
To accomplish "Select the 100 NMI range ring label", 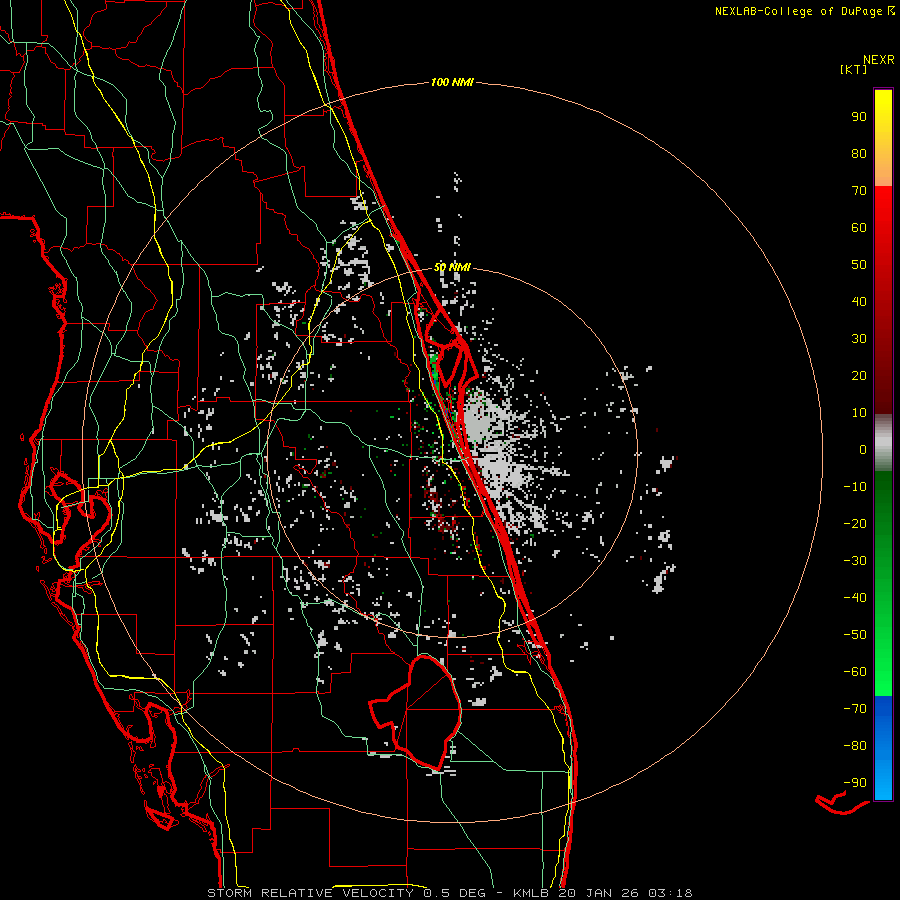I will tap(452, 82).
